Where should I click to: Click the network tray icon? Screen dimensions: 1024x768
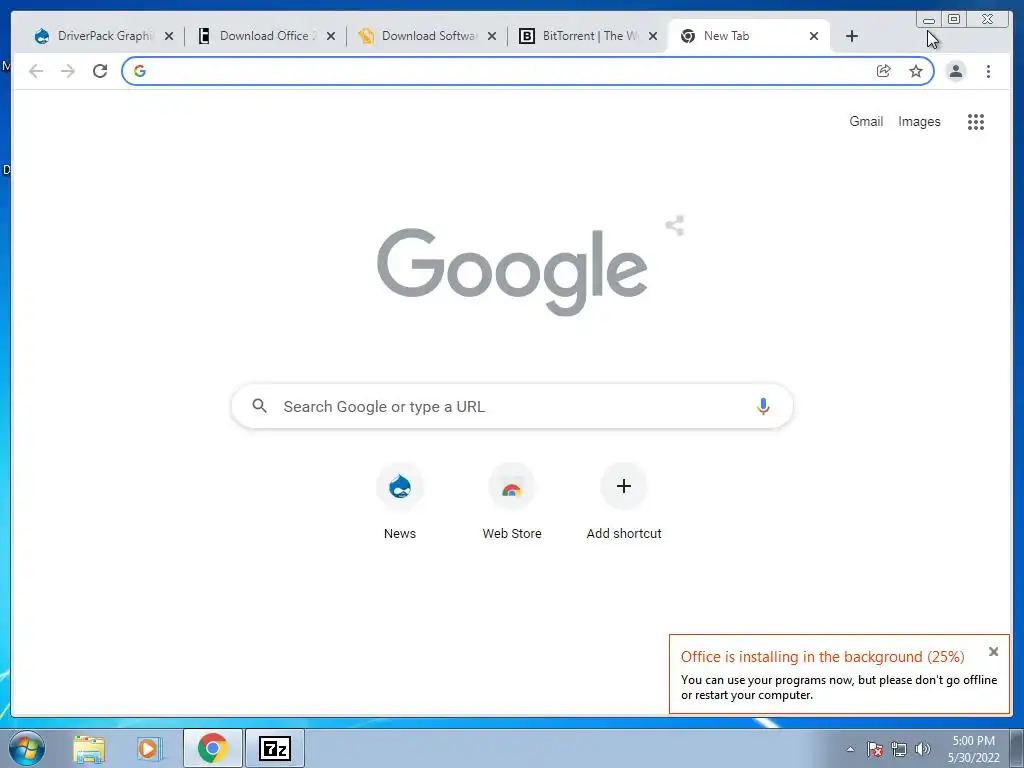[899, 749]
